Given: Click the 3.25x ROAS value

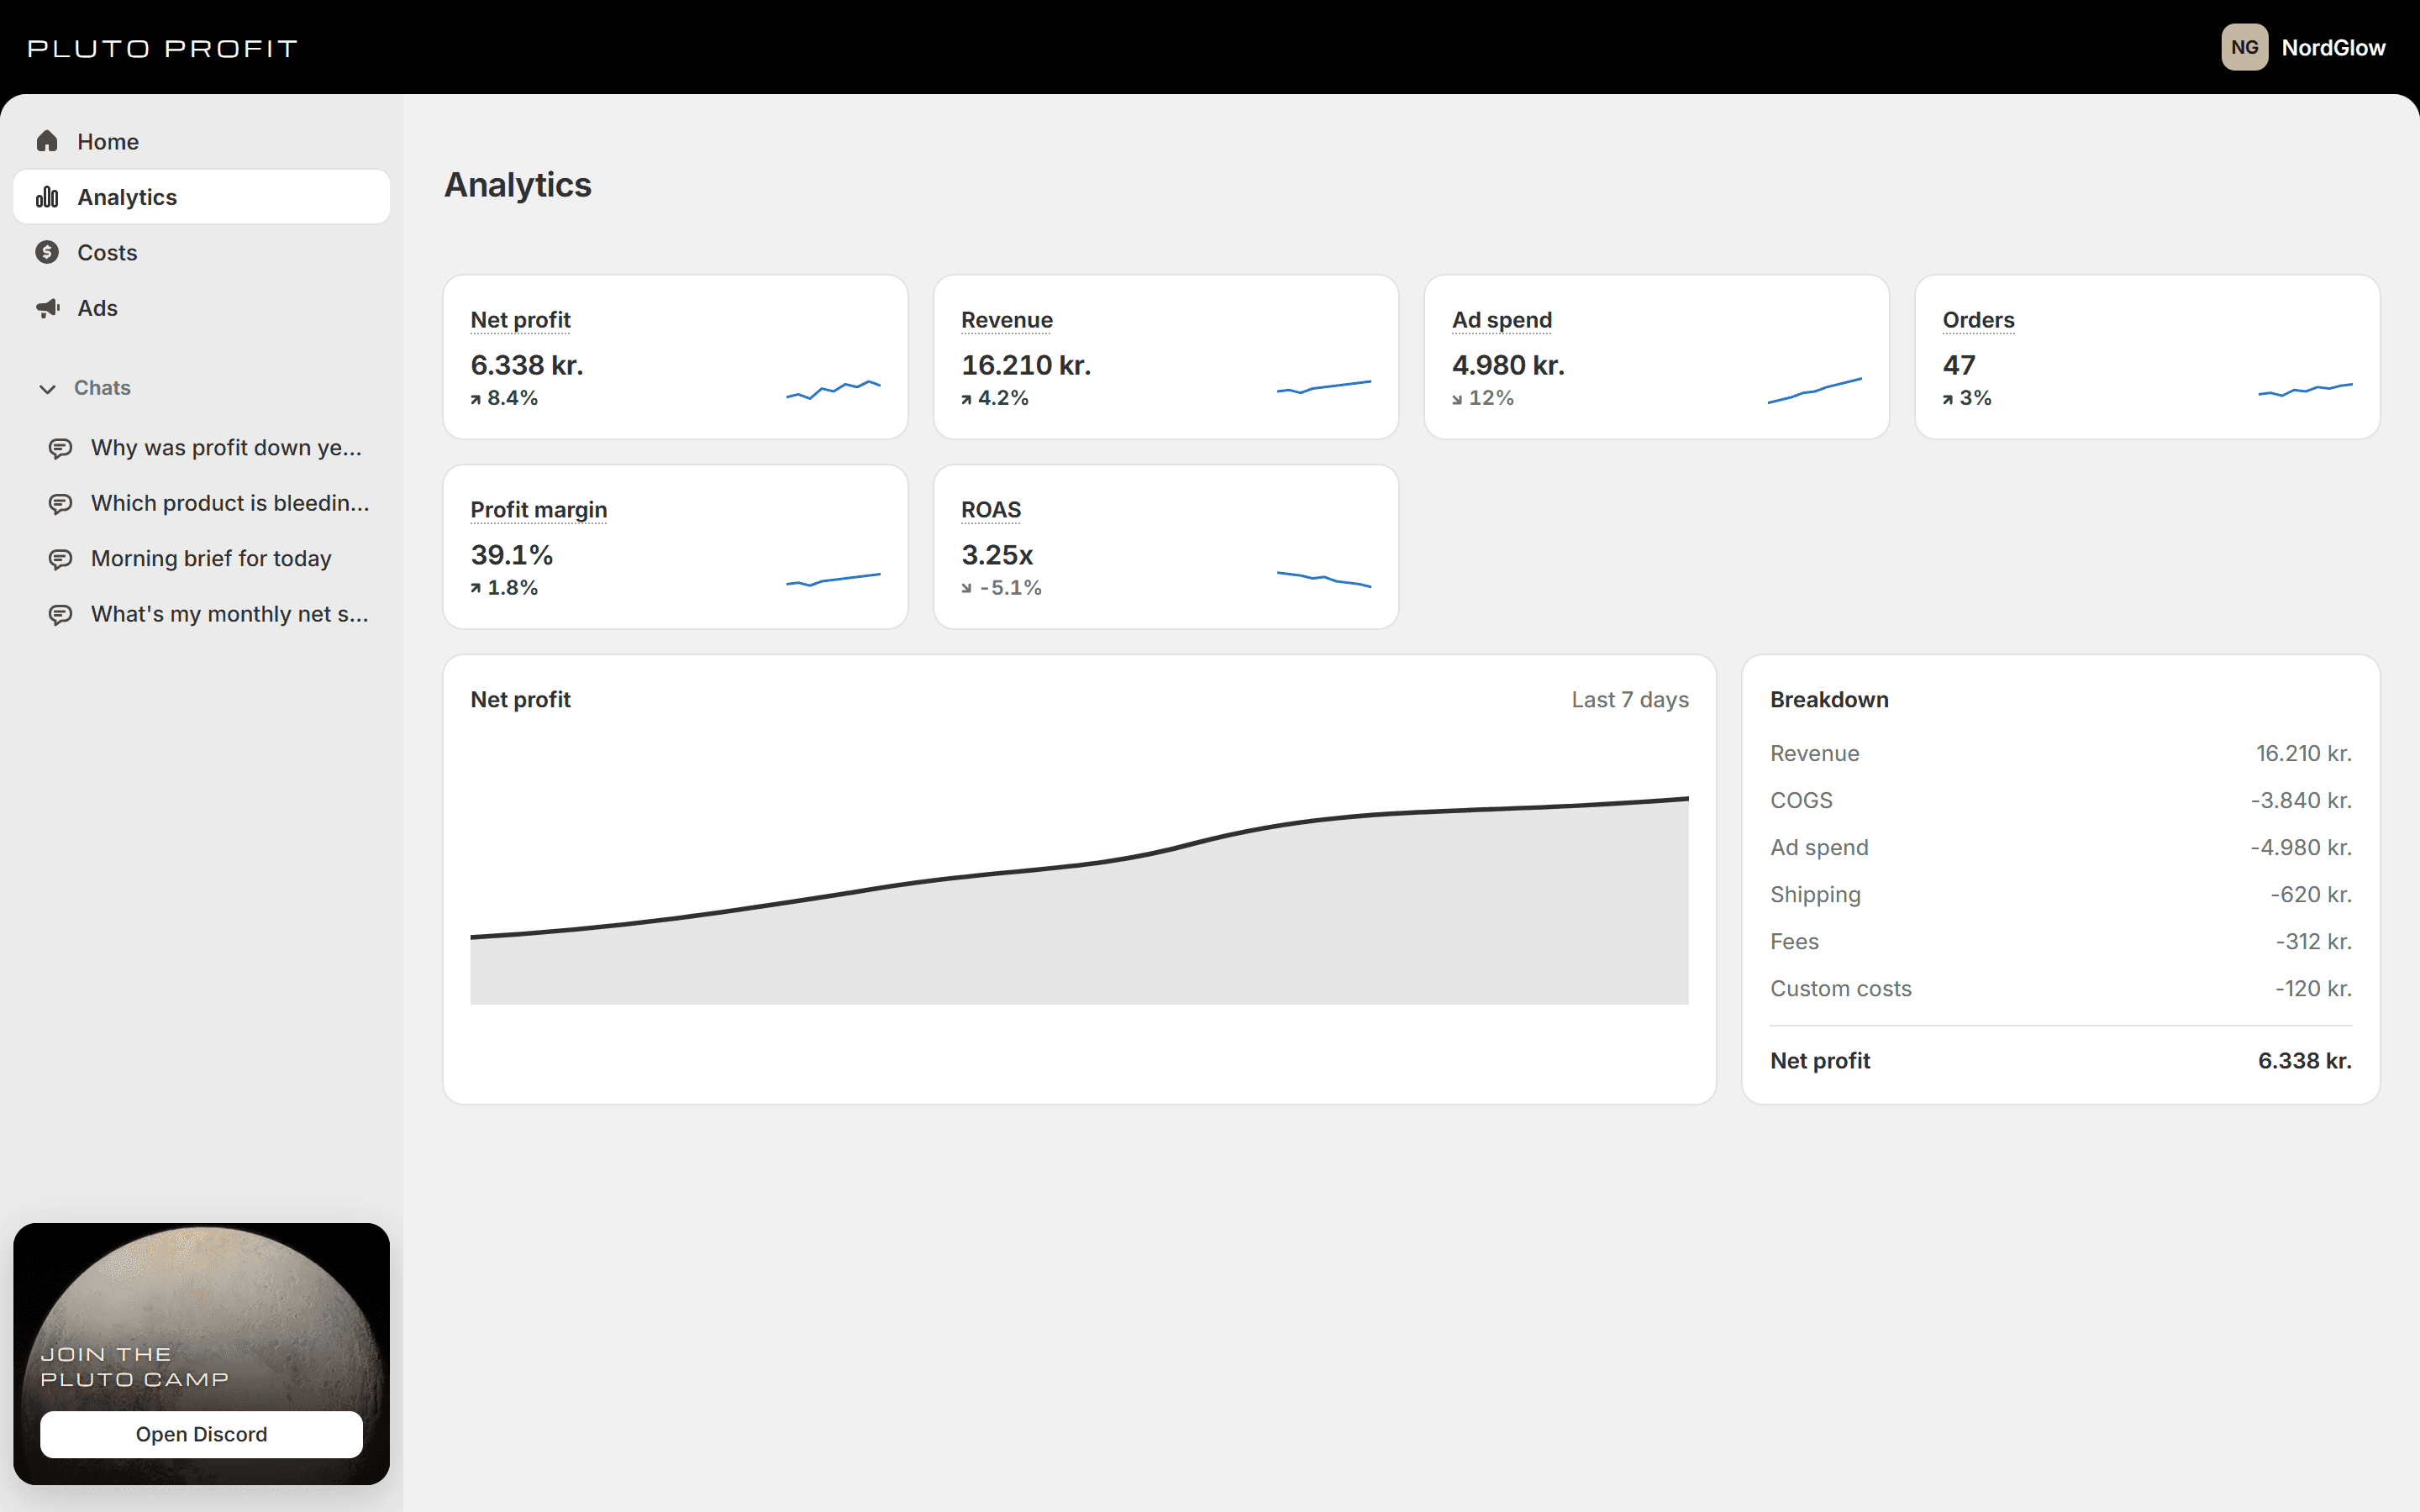Looking at the screenshot, I should pos(997,555).
